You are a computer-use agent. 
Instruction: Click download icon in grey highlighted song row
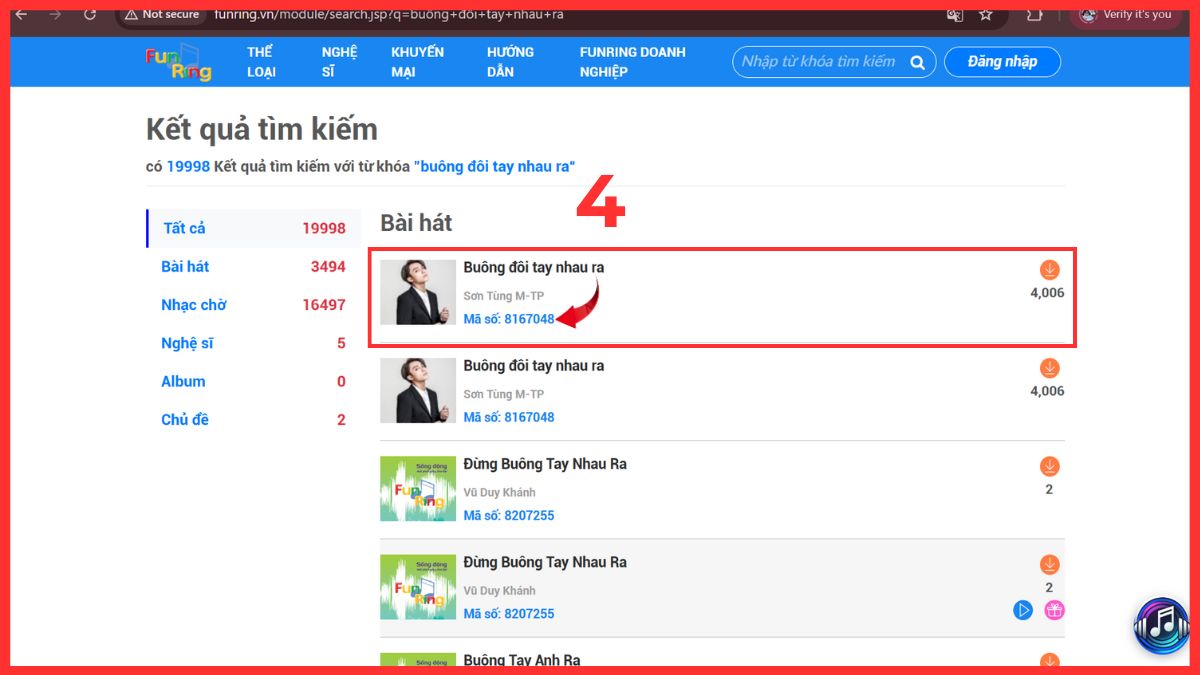point(1049,564)
